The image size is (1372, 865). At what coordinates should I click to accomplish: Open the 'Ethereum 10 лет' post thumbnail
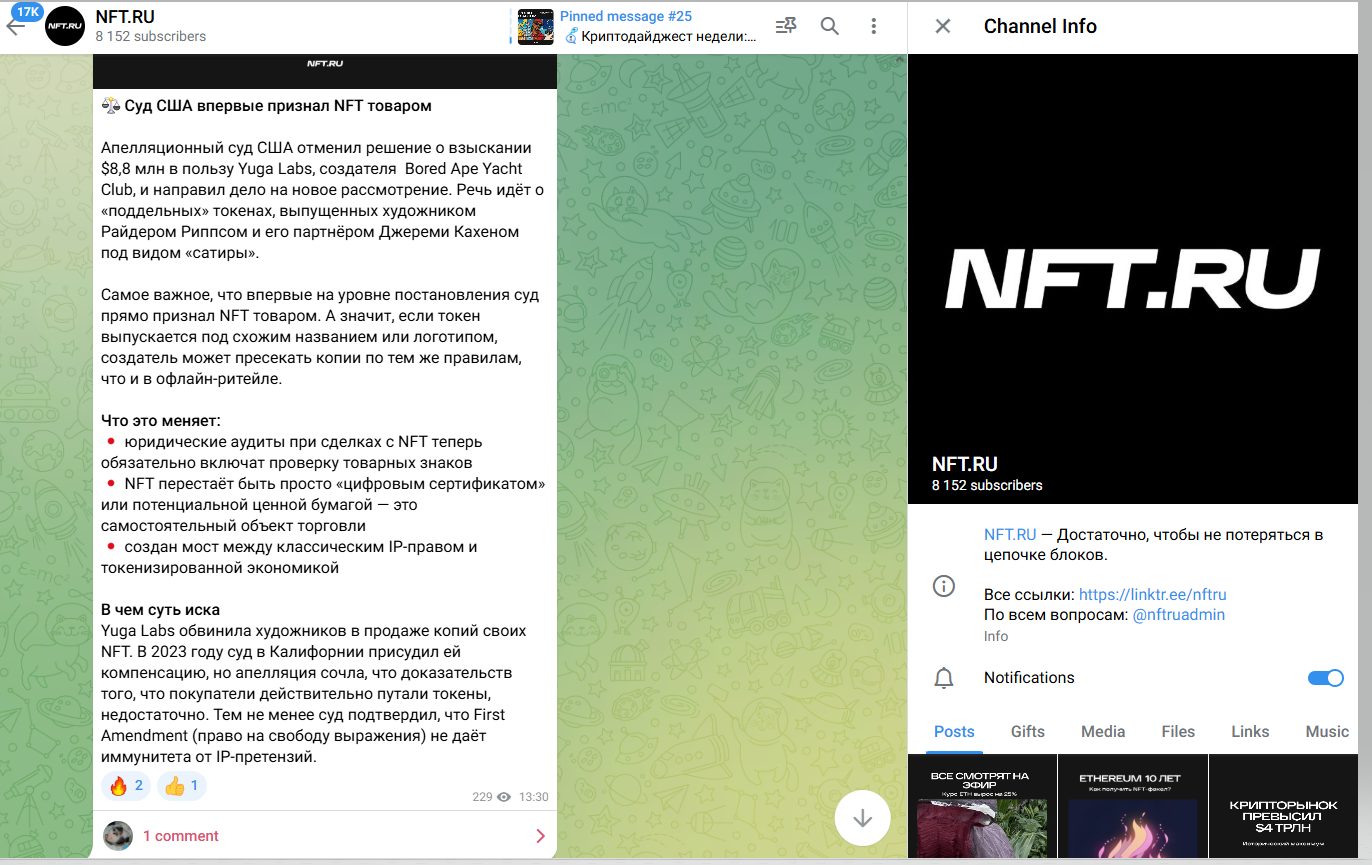[1133, 806]
